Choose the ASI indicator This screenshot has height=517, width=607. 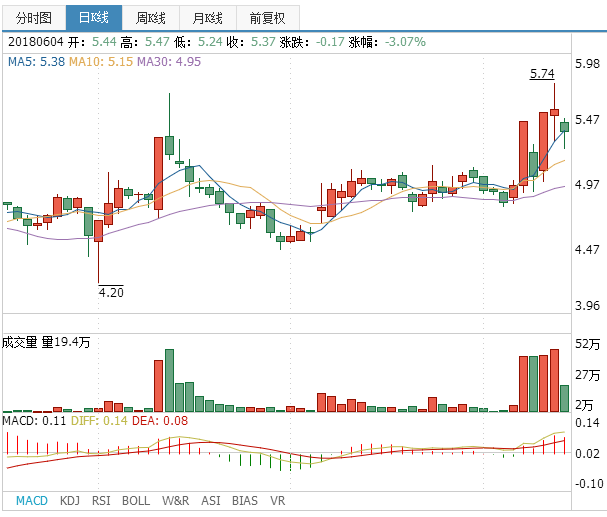tap(211, 501)
